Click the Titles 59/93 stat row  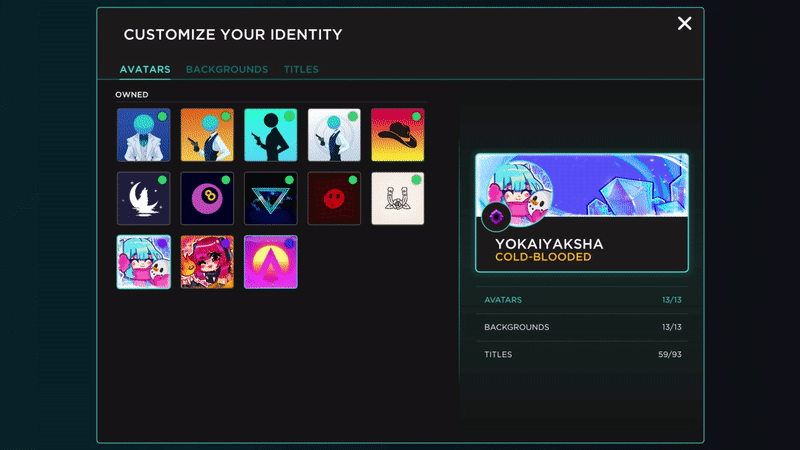(x=582, y=354)
